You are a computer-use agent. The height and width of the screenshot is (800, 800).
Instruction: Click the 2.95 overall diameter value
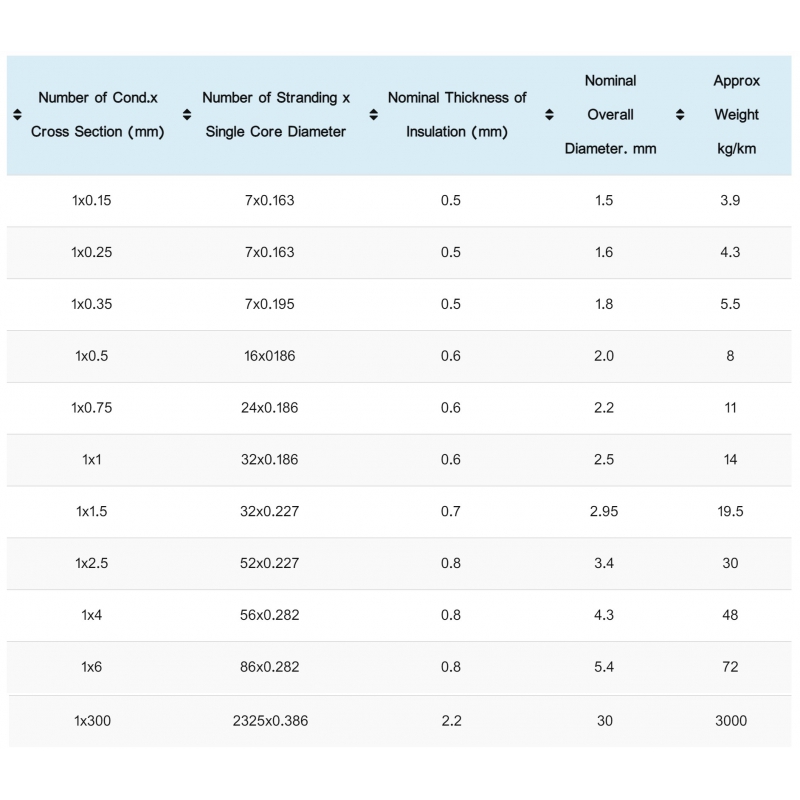point(604,511)
